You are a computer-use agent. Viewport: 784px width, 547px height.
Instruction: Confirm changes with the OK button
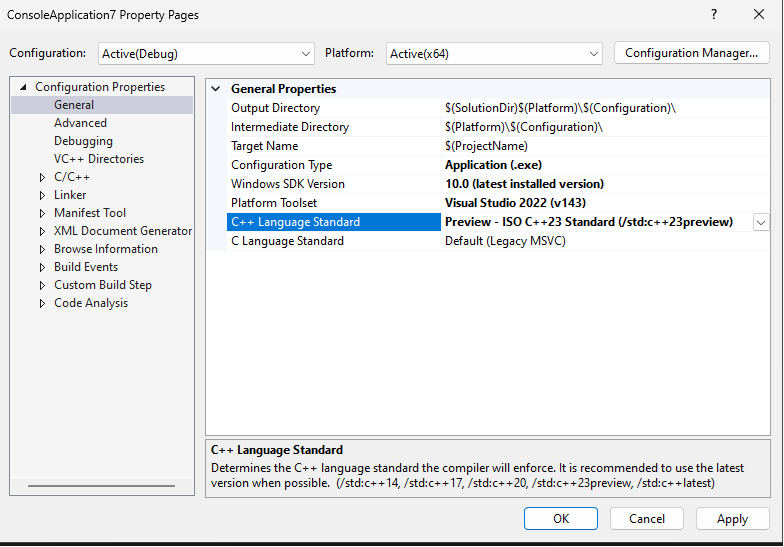560,518
